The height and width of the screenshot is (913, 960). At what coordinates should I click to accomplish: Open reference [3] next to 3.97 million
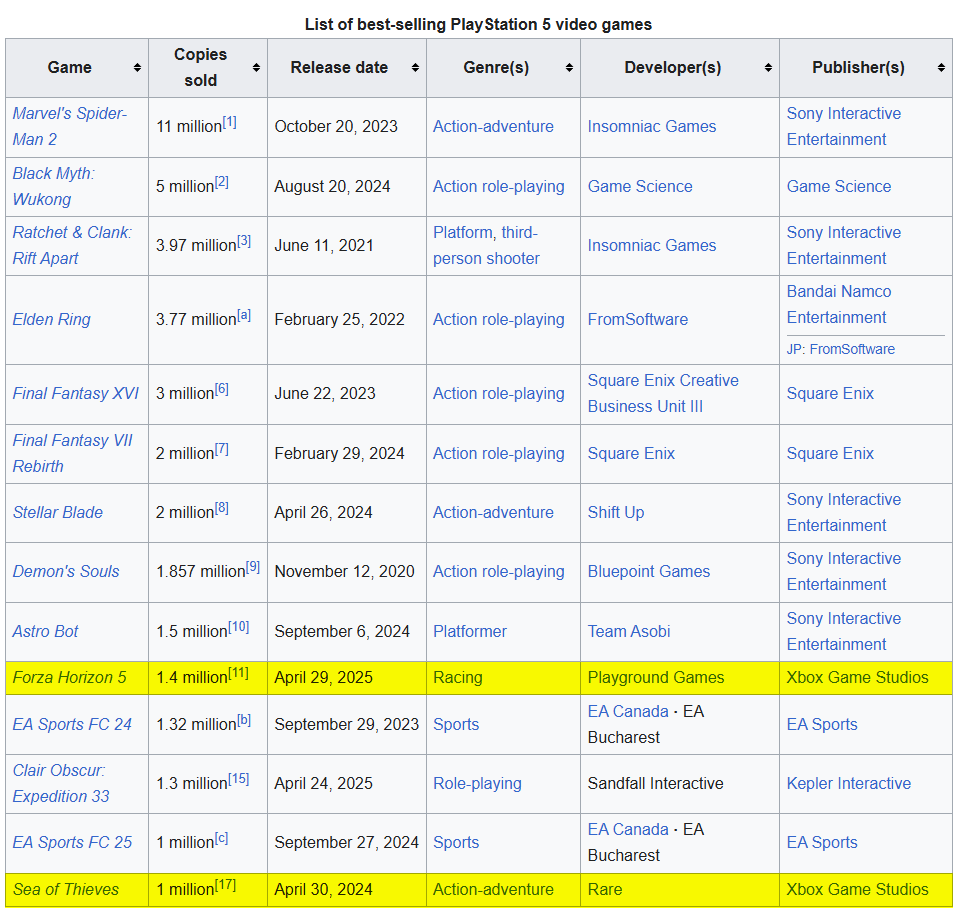coord(244,241)
